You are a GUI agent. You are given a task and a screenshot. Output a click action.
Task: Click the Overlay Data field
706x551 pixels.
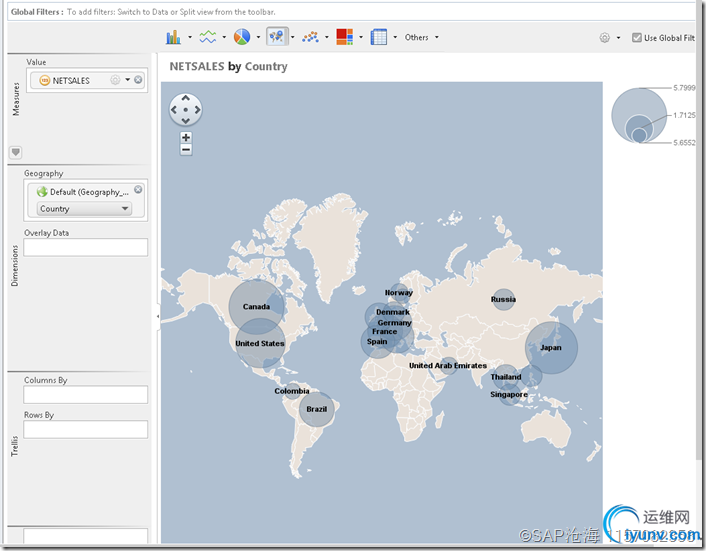point(86,248)
